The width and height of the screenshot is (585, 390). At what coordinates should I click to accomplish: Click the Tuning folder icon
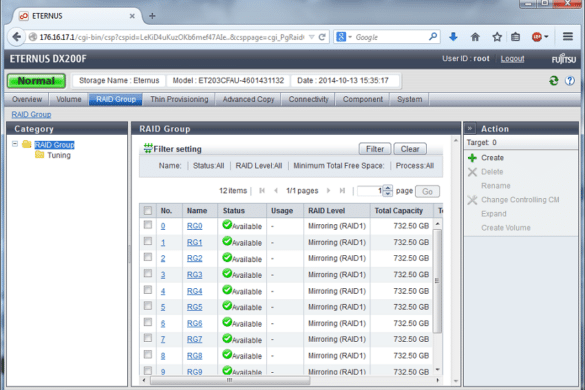pos(40,155)
